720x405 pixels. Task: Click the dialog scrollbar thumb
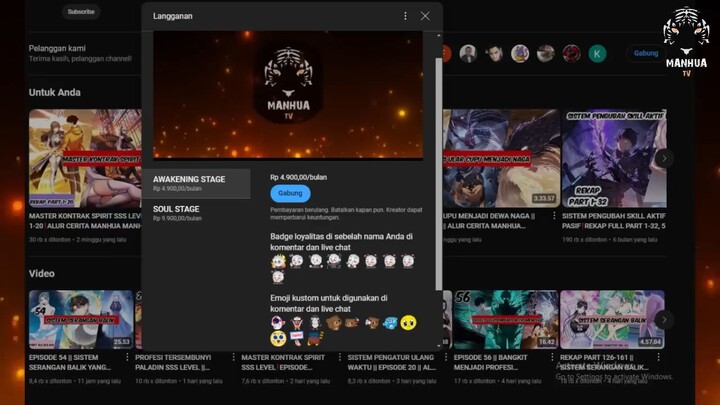coord(439,174)
